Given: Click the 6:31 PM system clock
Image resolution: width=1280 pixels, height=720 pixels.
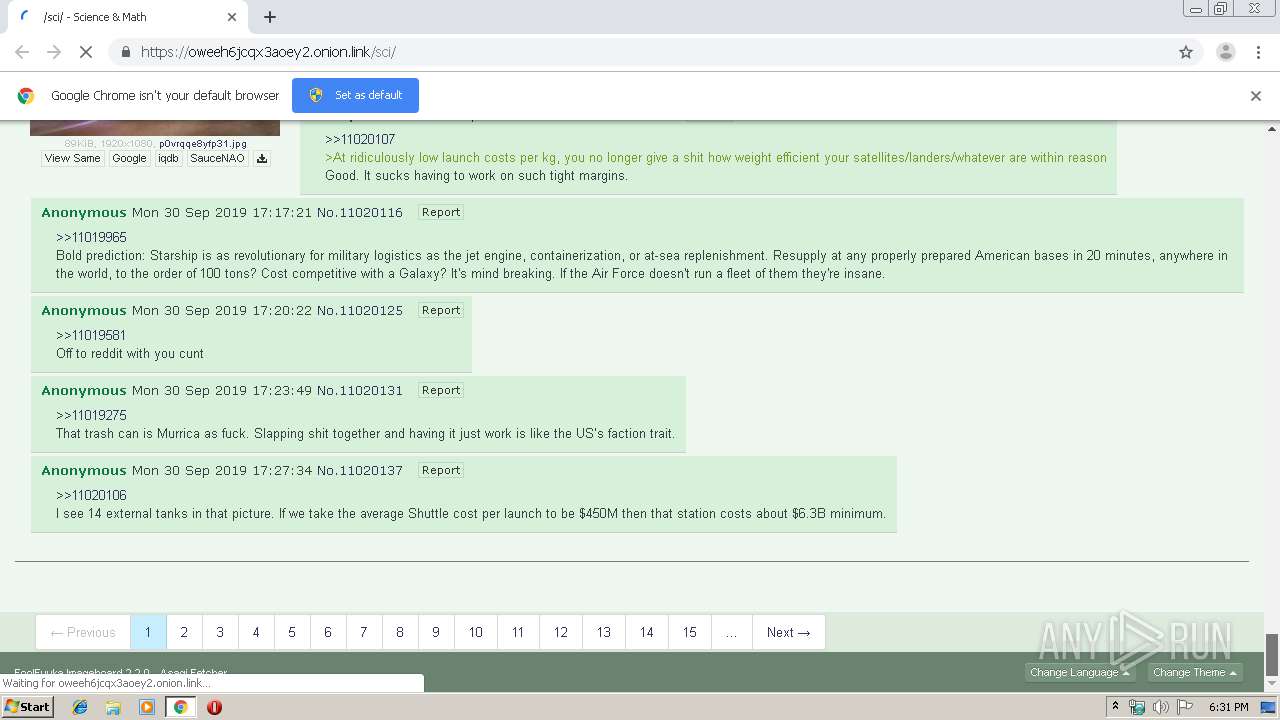Looking at the screenshot, I should [x=1228, y=707].
